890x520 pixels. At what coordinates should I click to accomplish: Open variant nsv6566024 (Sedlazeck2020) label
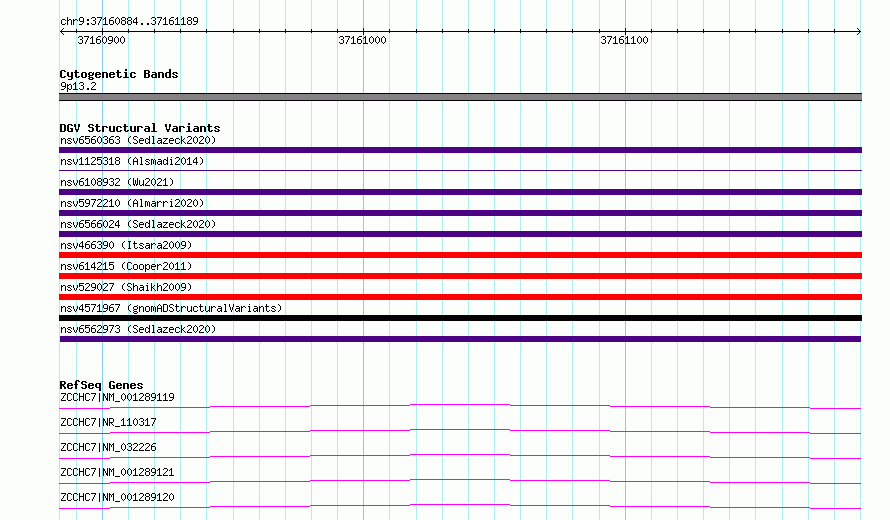pyautogui.click(x=138, y=224)
